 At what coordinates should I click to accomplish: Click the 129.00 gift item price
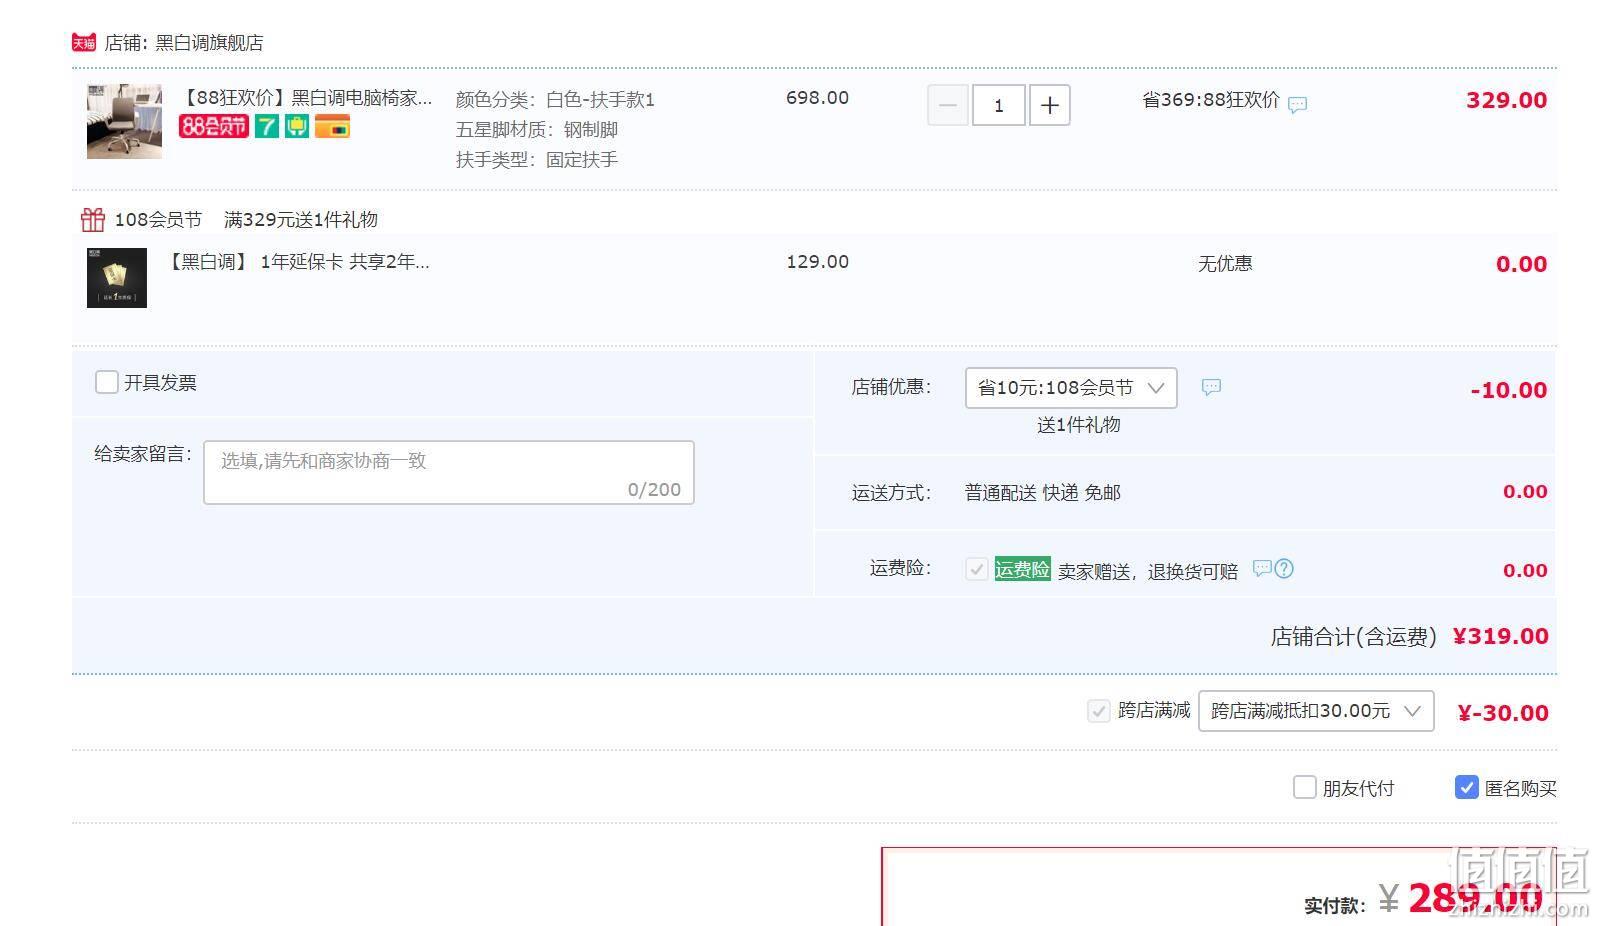pos(817,262)
